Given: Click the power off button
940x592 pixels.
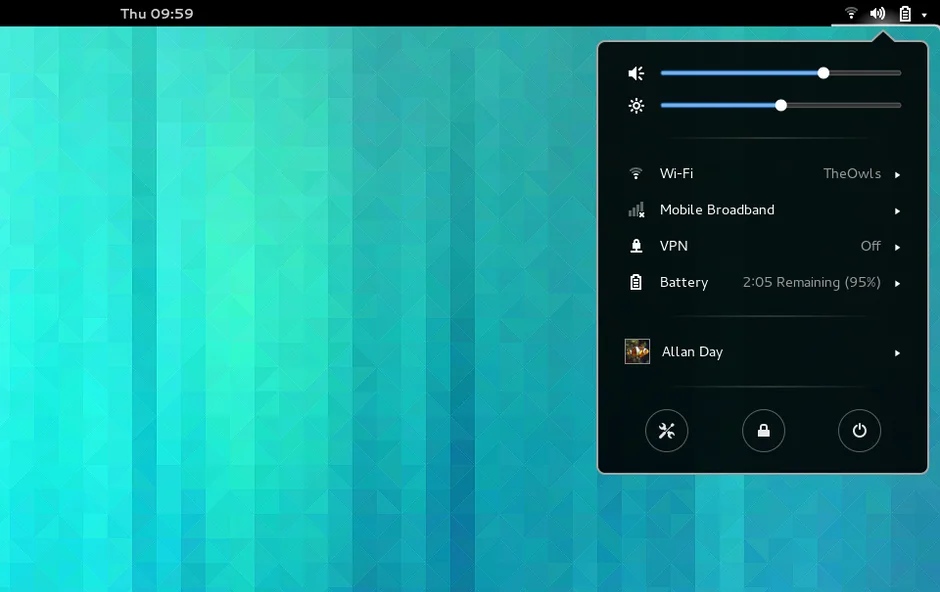Looking at the screenshot, I should [x=859, y=431].
